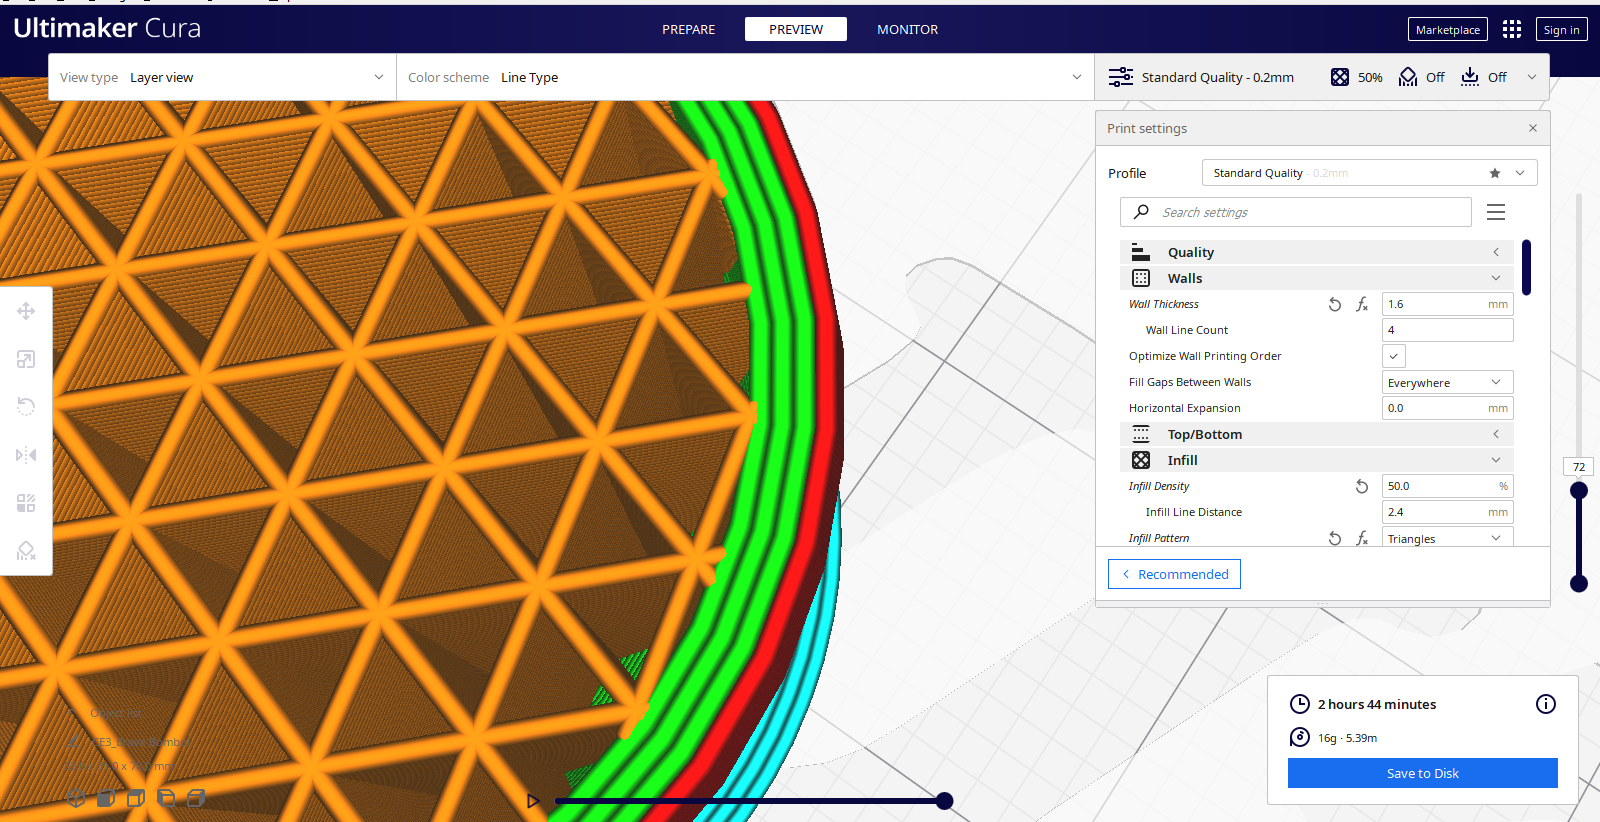Viewport: 1600px width, 822px height.
Task: Expand the Top/Bottom settings section
Action: click(1317, 434)
